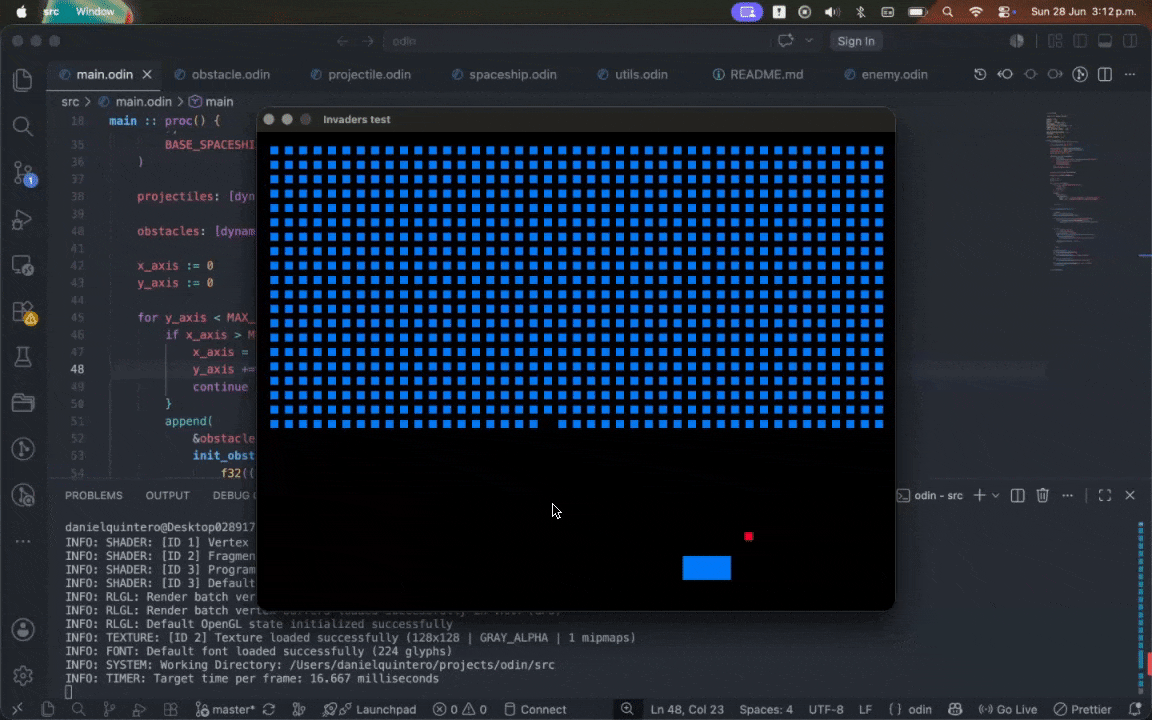Select main symbol in the breadcrumb
Viewport: 1152px width, 720px height.
219,101
